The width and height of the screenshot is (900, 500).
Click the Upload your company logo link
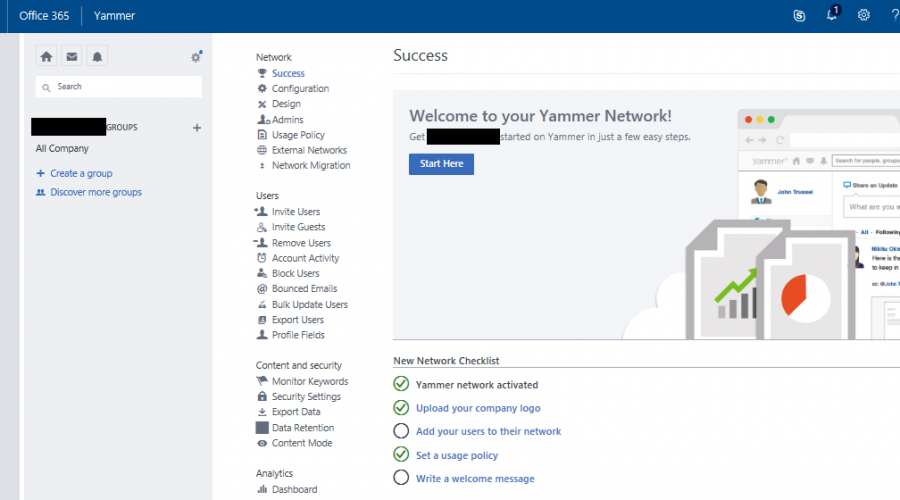pos(478,408)
